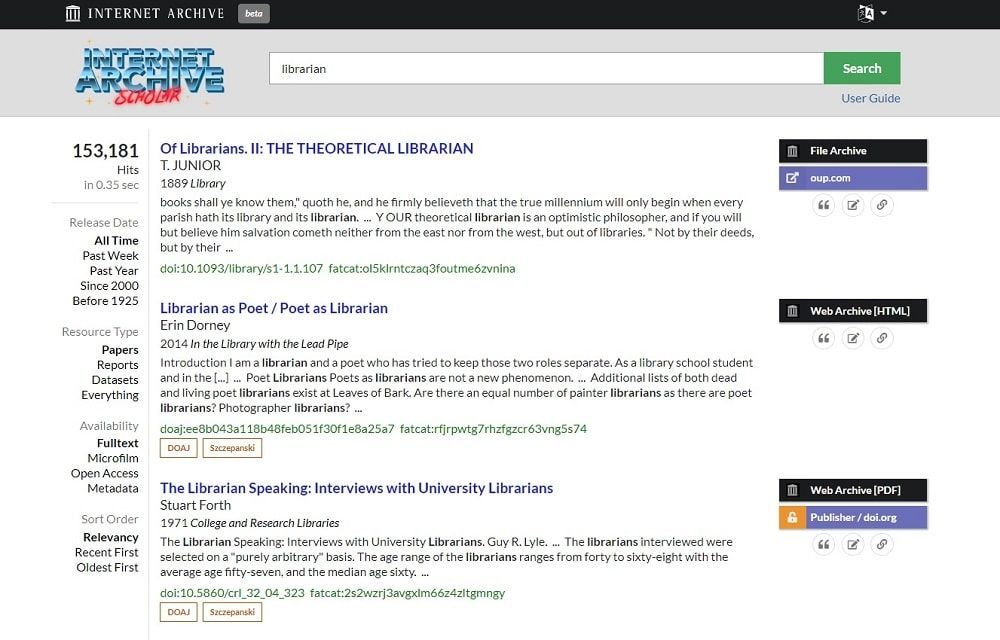Open 'Librarian as Poet / Poet as Librarian' title

pyautogui.click(x=274, y=309)
